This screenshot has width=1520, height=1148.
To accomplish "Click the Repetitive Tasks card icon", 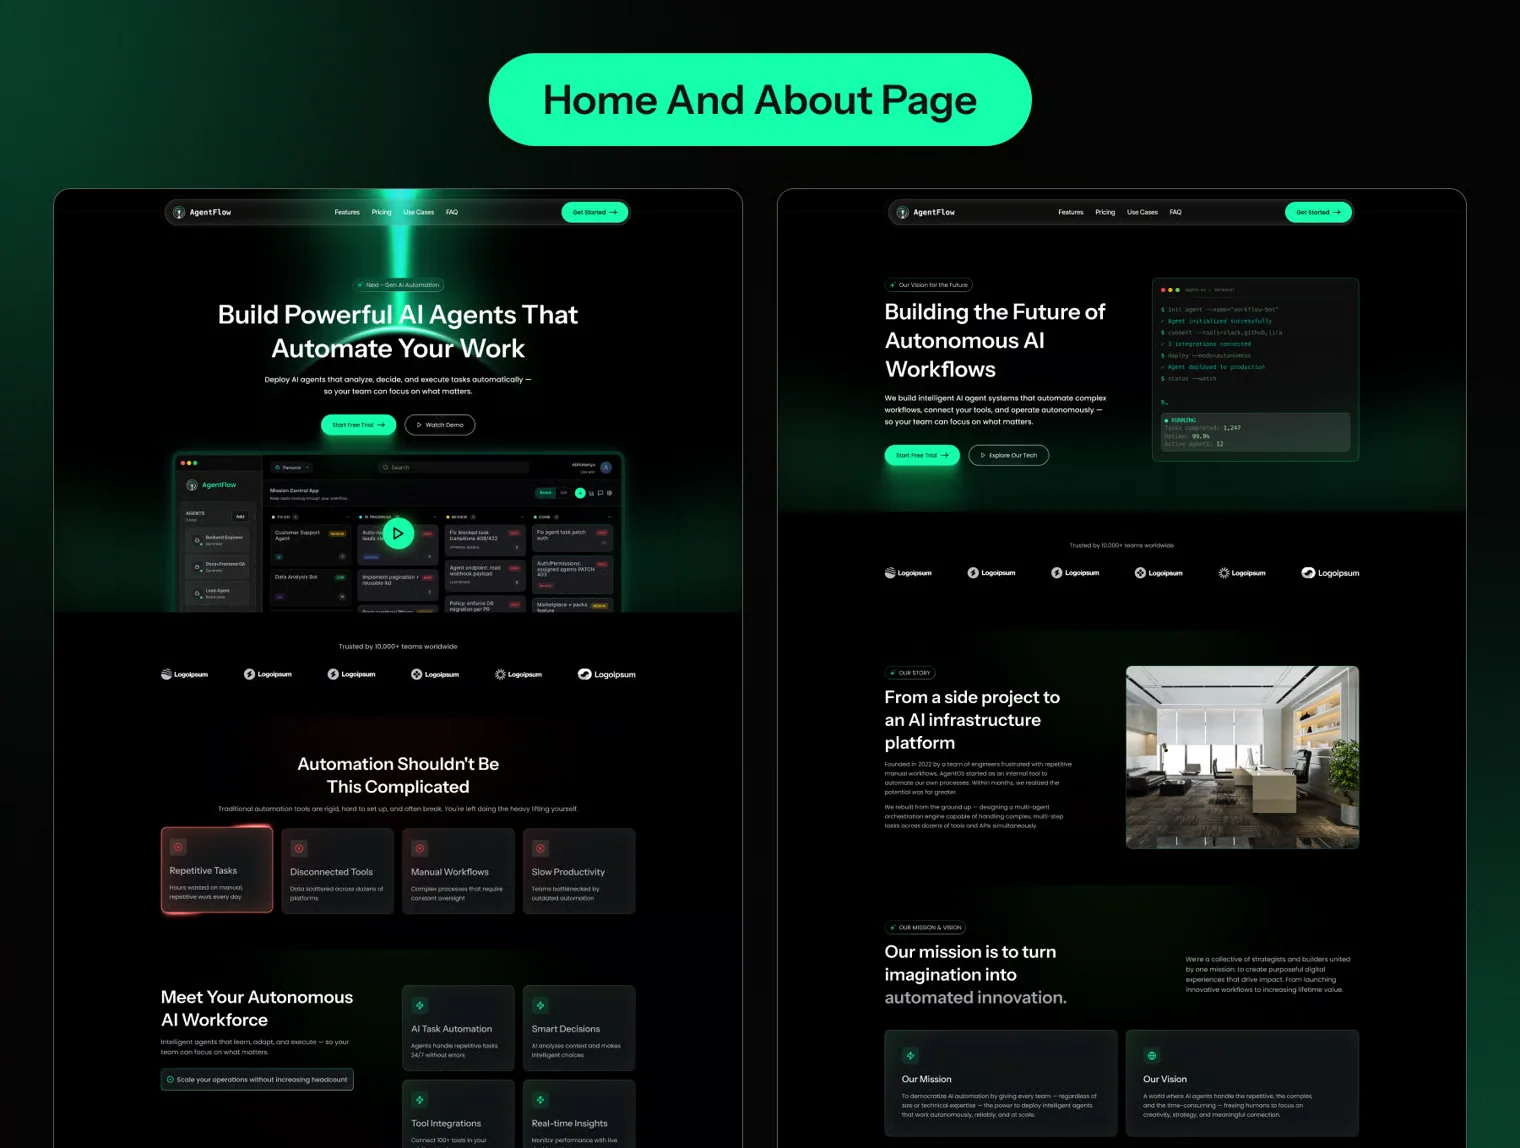I will click(x=178, y=847).
